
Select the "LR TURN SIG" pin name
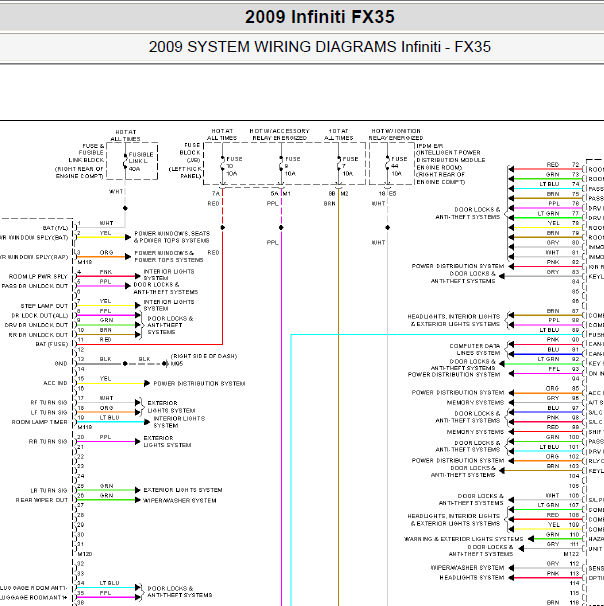49,491
